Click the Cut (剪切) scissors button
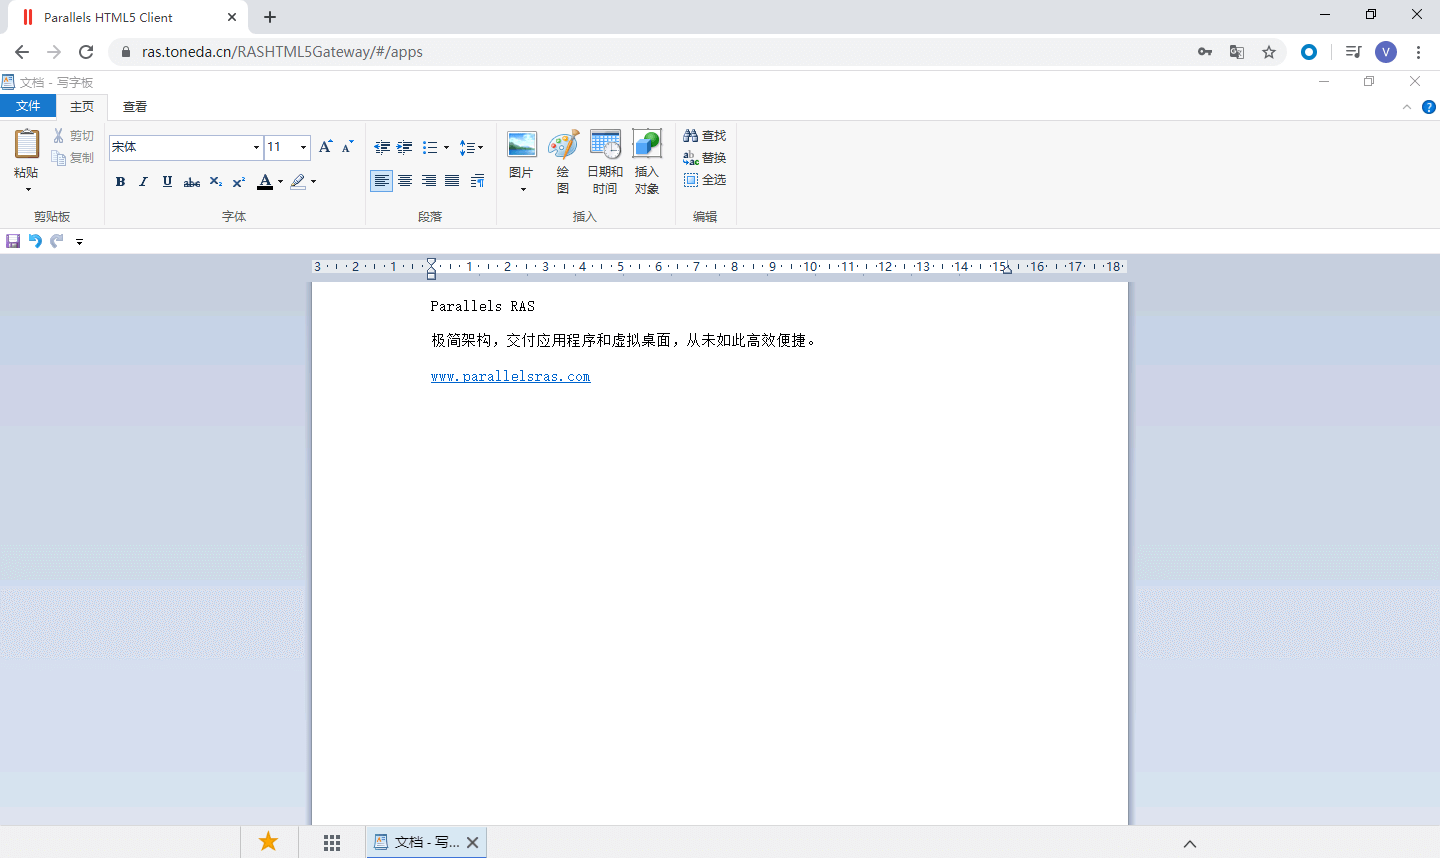The width and height of the screenshot is (1440, 858). pos(73,136)
